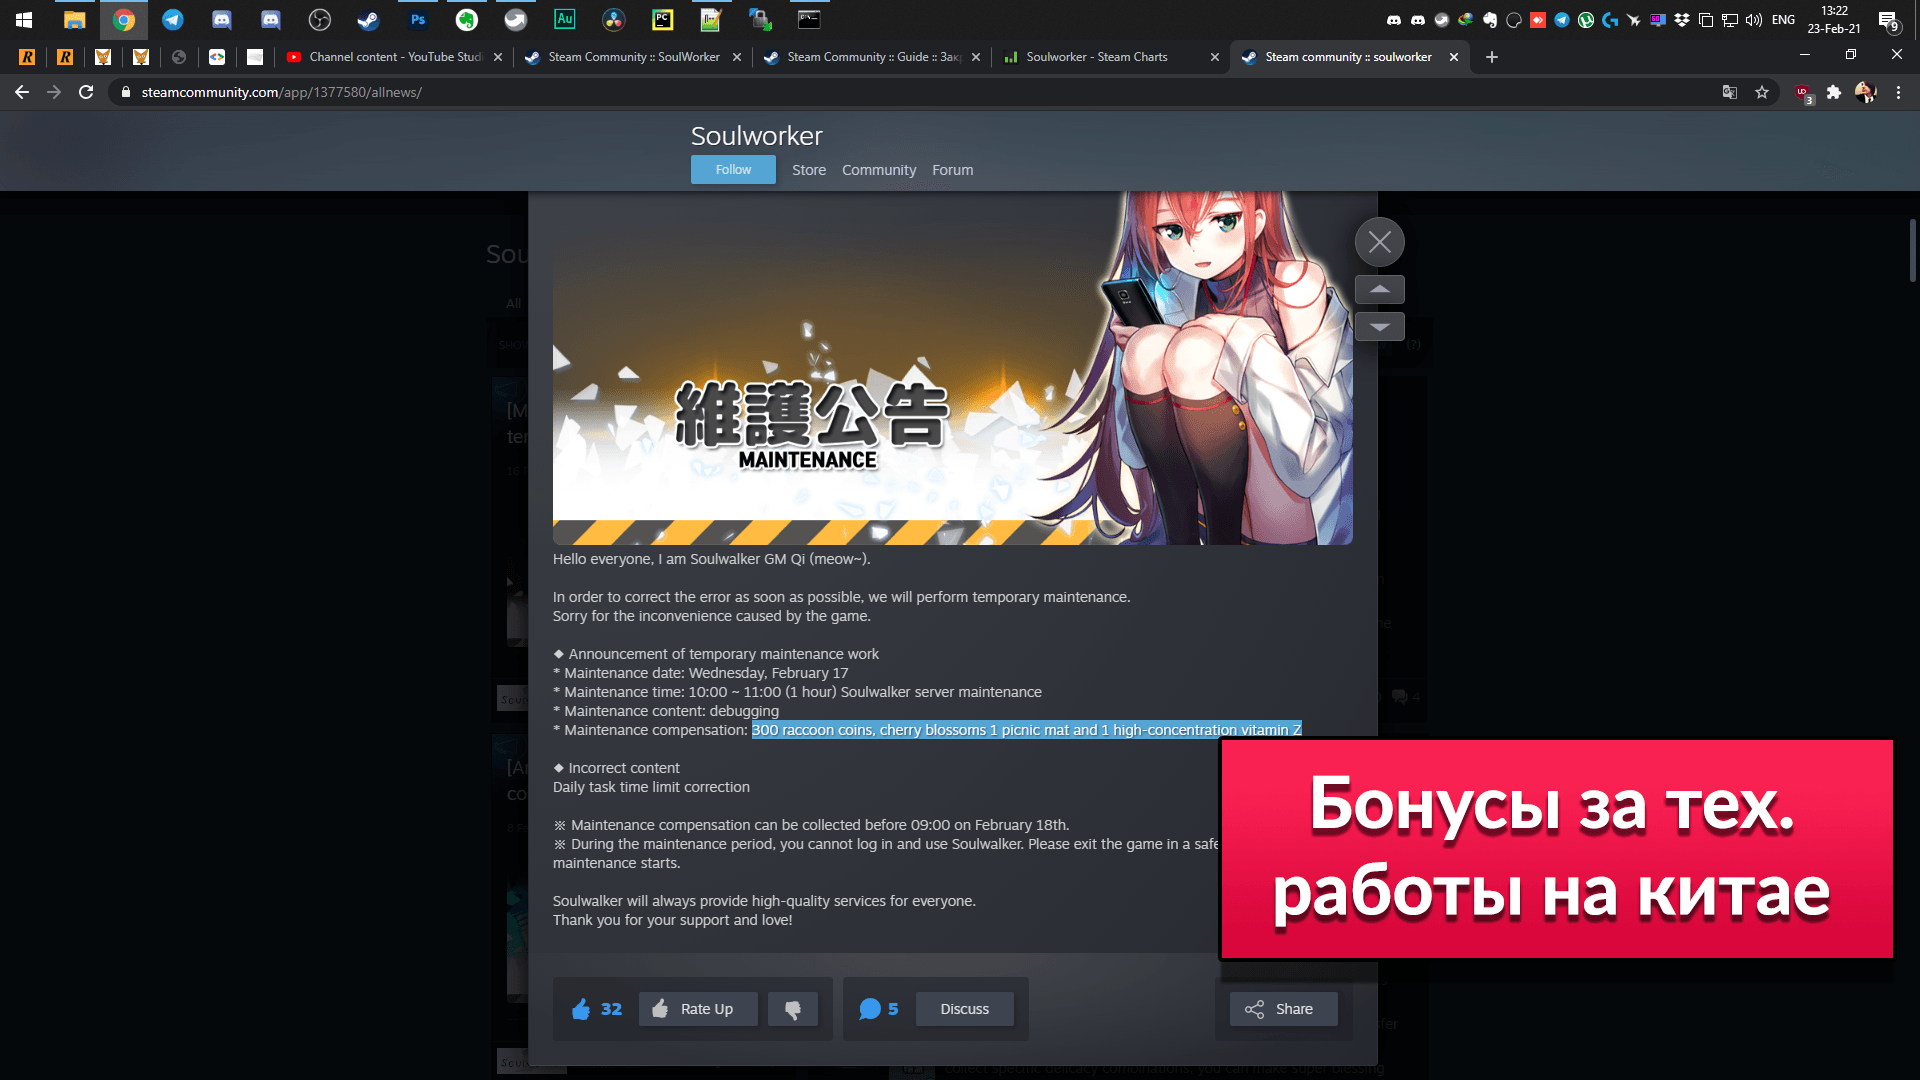Open File Explorer from the taskbar

(75, 19)
